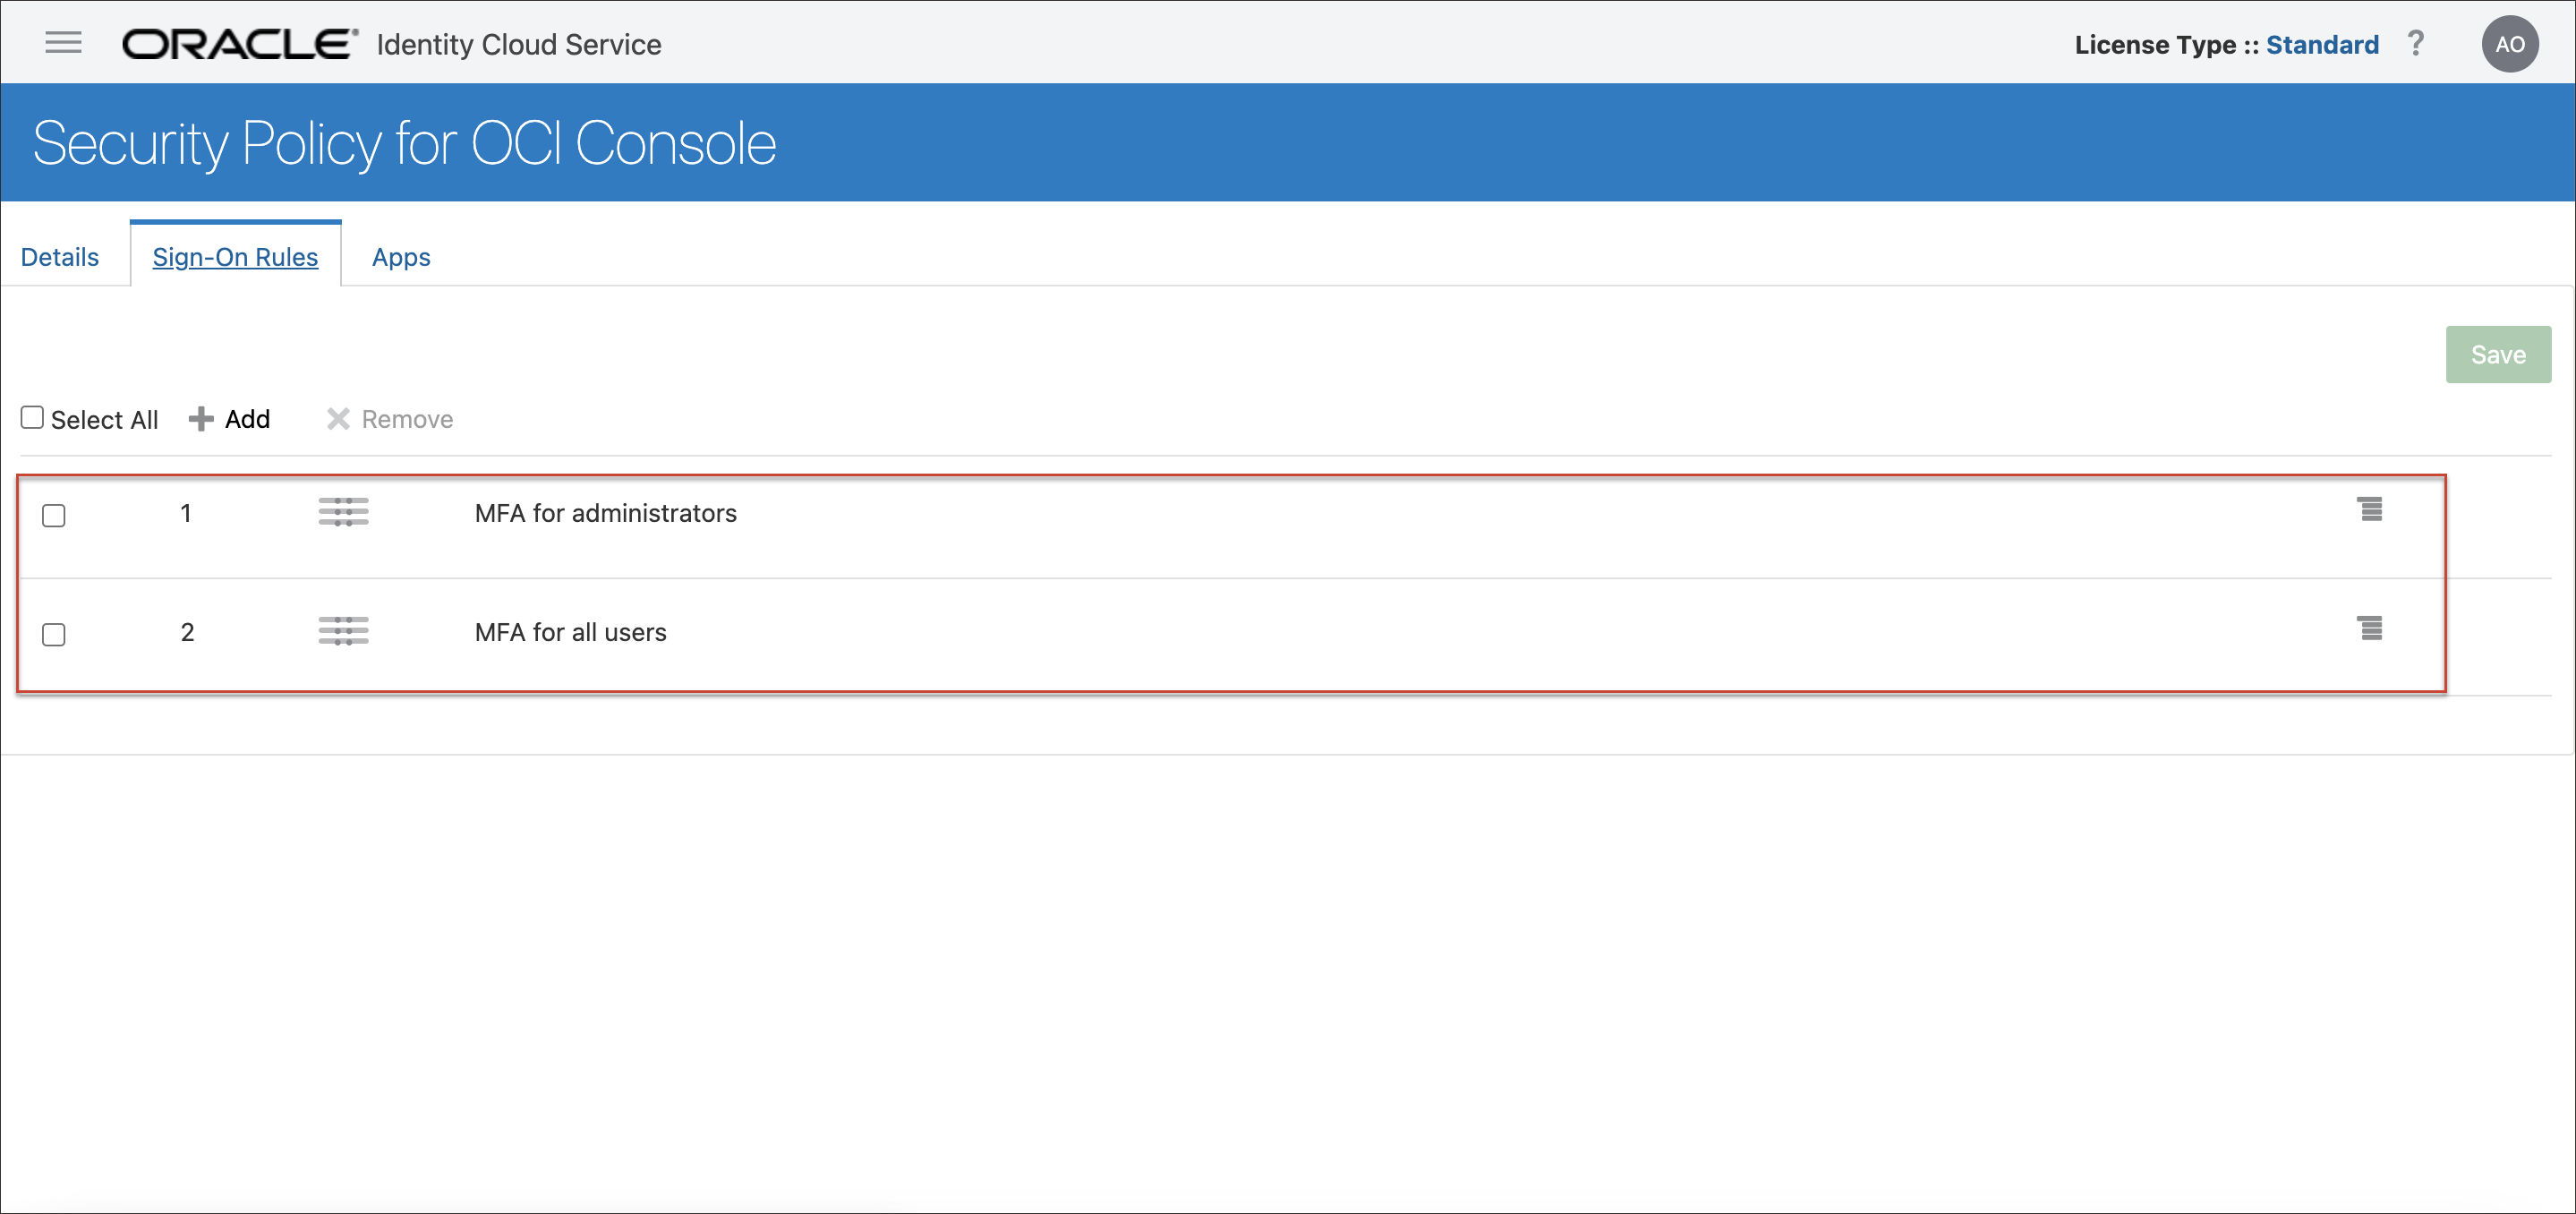Open the Sign-On Rules tab
Viewport: 2576px width, 1214px height.
click(x=235, y=256)
